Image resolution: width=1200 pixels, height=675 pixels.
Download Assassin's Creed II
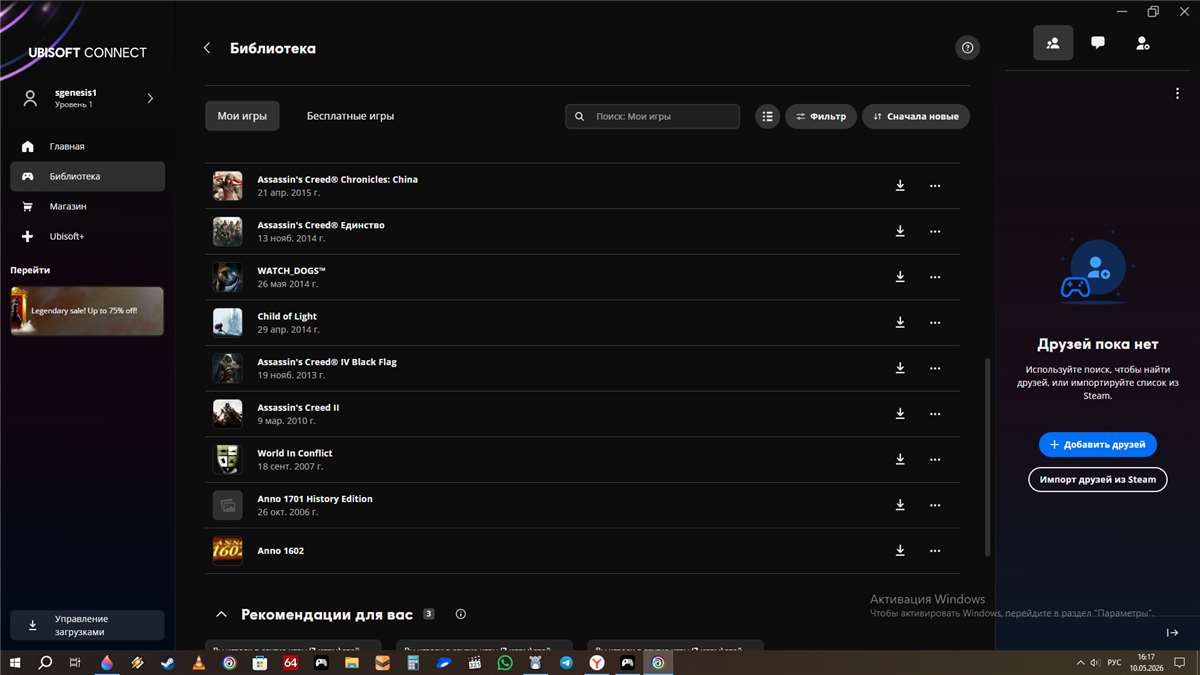pyautogui.click(x=900, y=414)
